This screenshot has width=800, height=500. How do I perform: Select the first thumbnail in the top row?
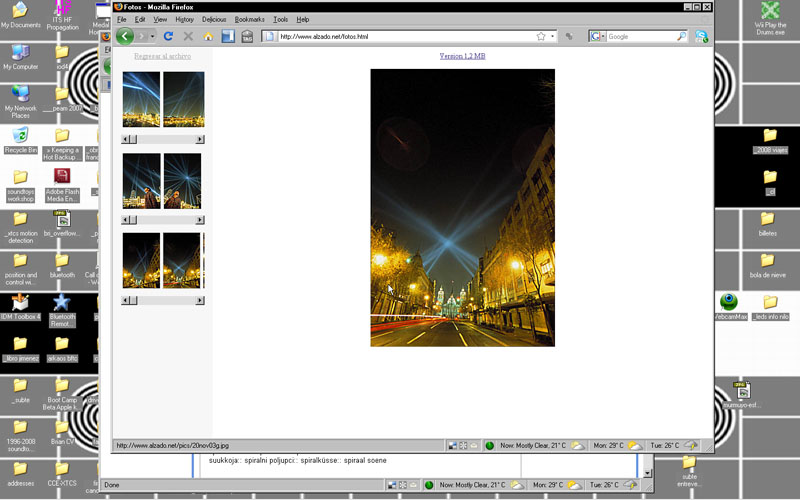click(x=141, y=99)
